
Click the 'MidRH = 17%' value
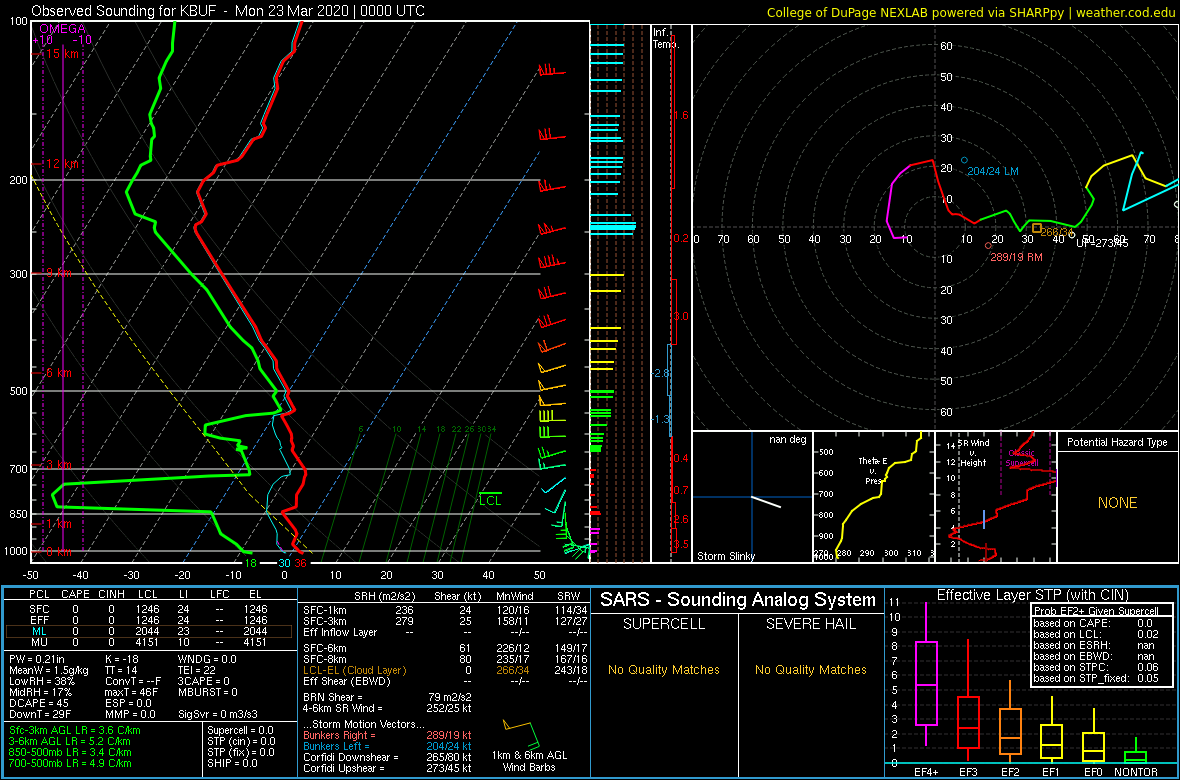tap(39, 693)
